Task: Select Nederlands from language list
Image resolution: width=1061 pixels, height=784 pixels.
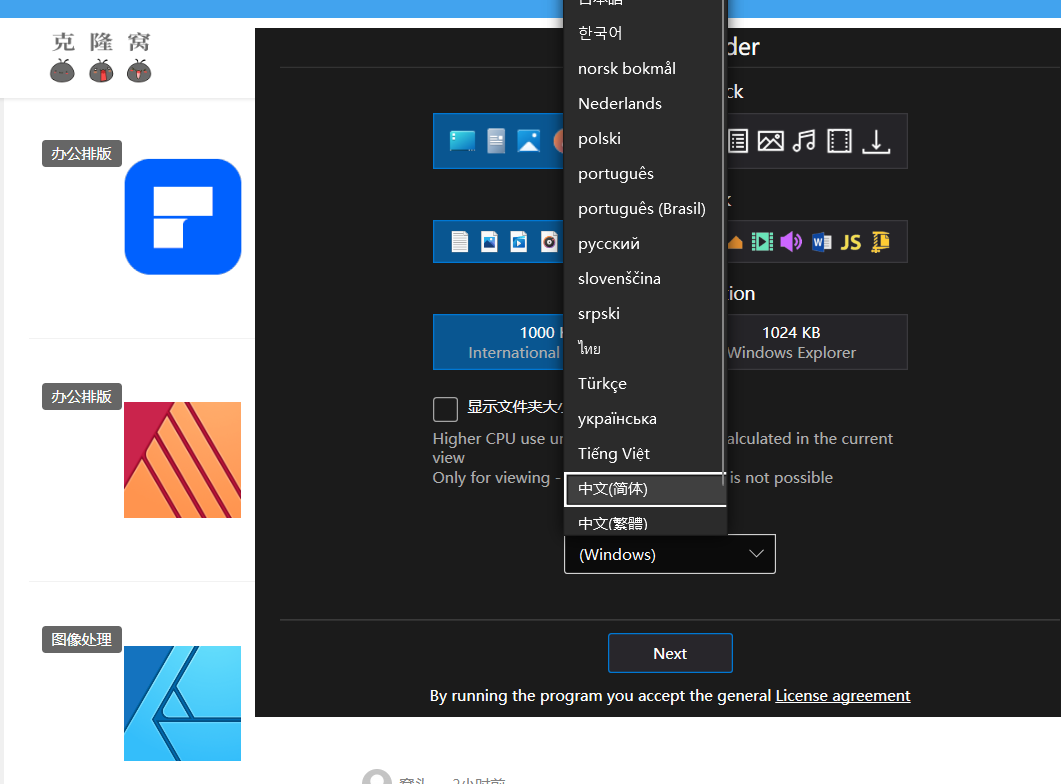Action: 644,103
